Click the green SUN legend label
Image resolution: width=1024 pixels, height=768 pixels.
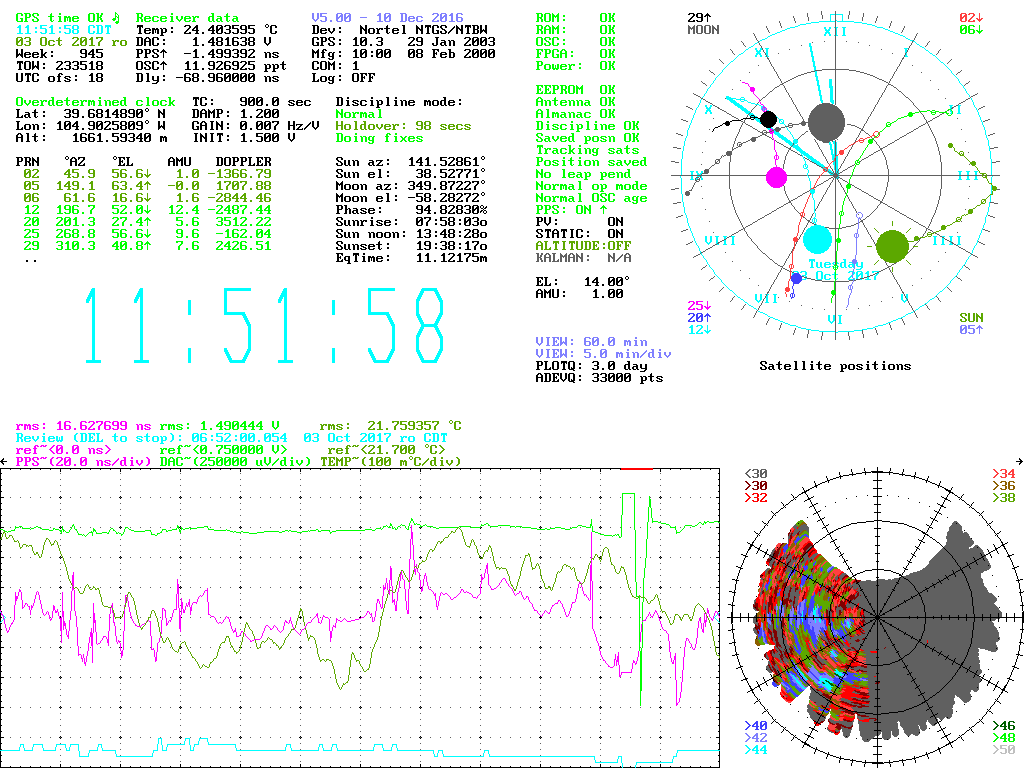pos(971,317)
